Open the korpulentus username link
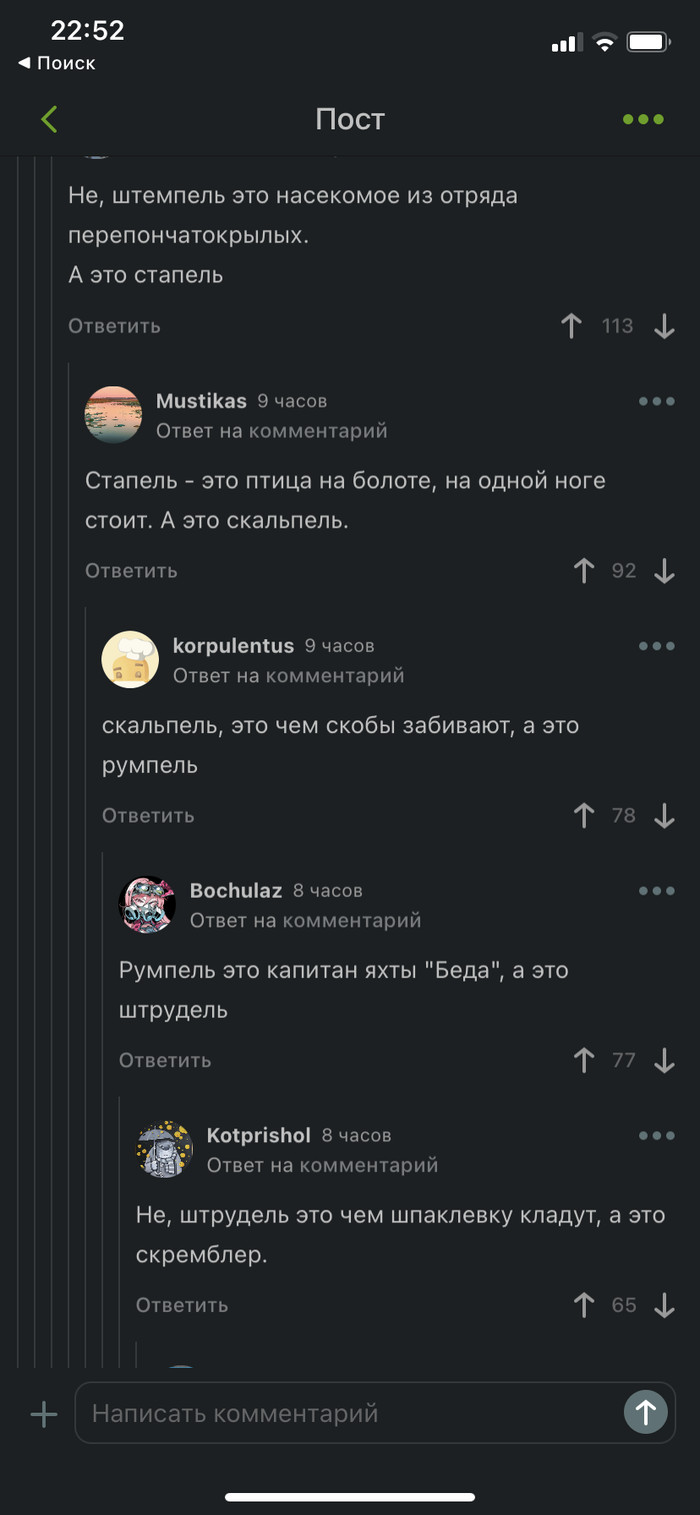700x1515 pixels. tap(233, 646)
